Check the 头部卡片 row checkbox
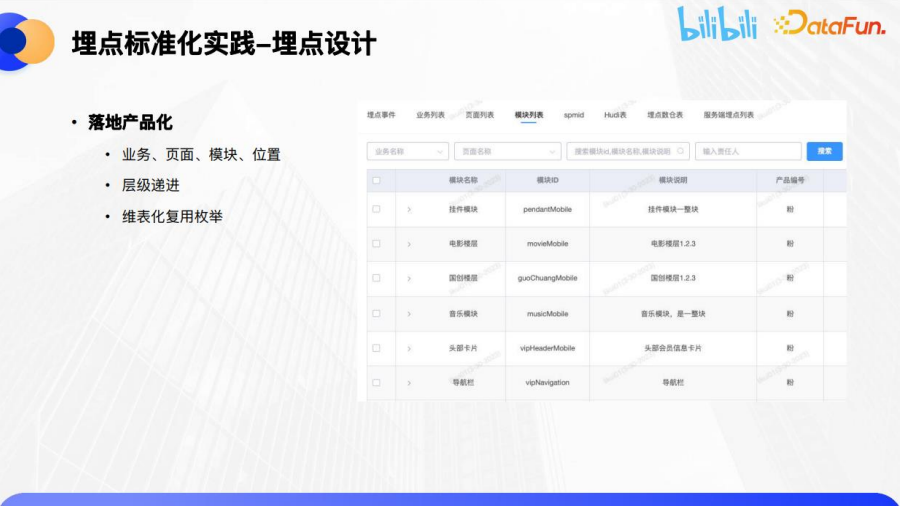The image size is (900, 507). 376,348
